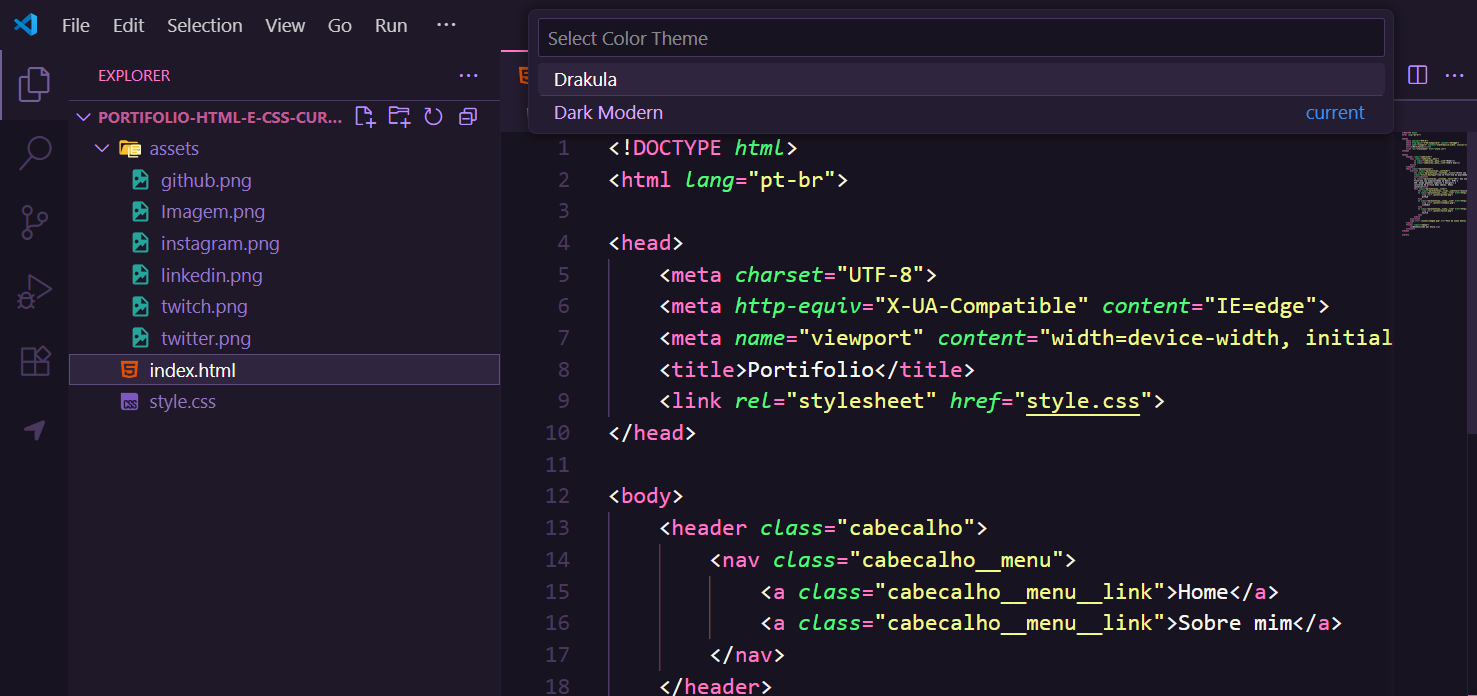Click the HTML5 icon beside index.html
Image resolution: width=1477 pixels, height=696 pixels.
tap(129, 370)
